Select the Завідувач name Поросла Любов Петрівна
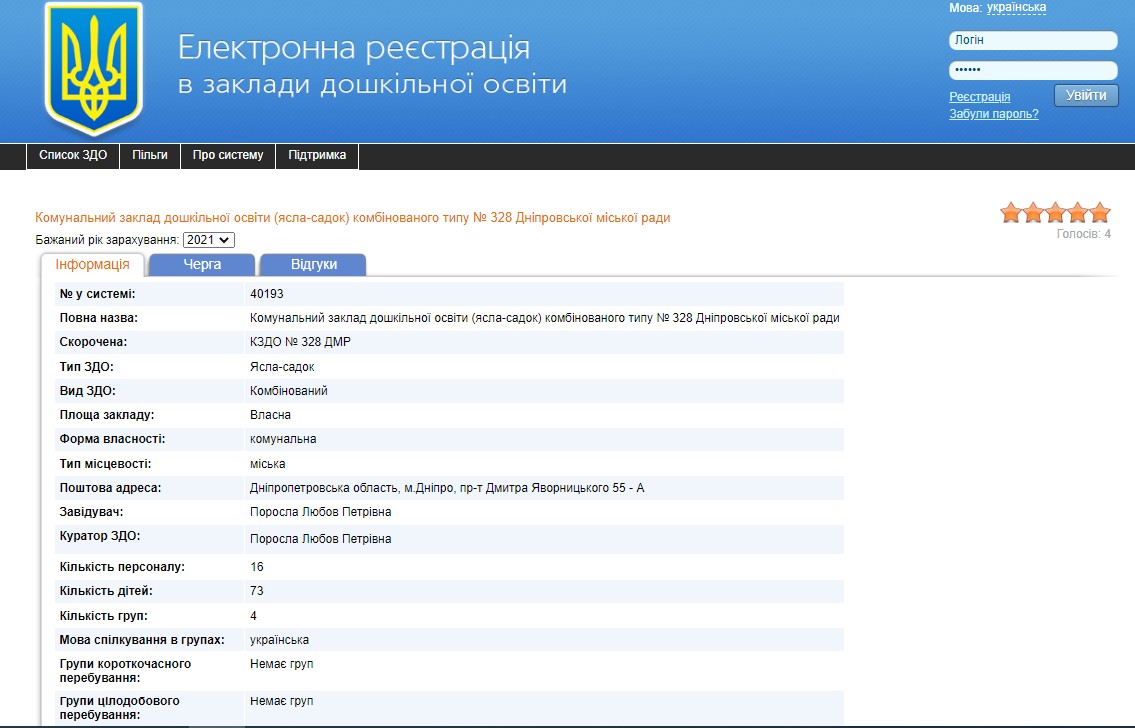 [320, 512]
